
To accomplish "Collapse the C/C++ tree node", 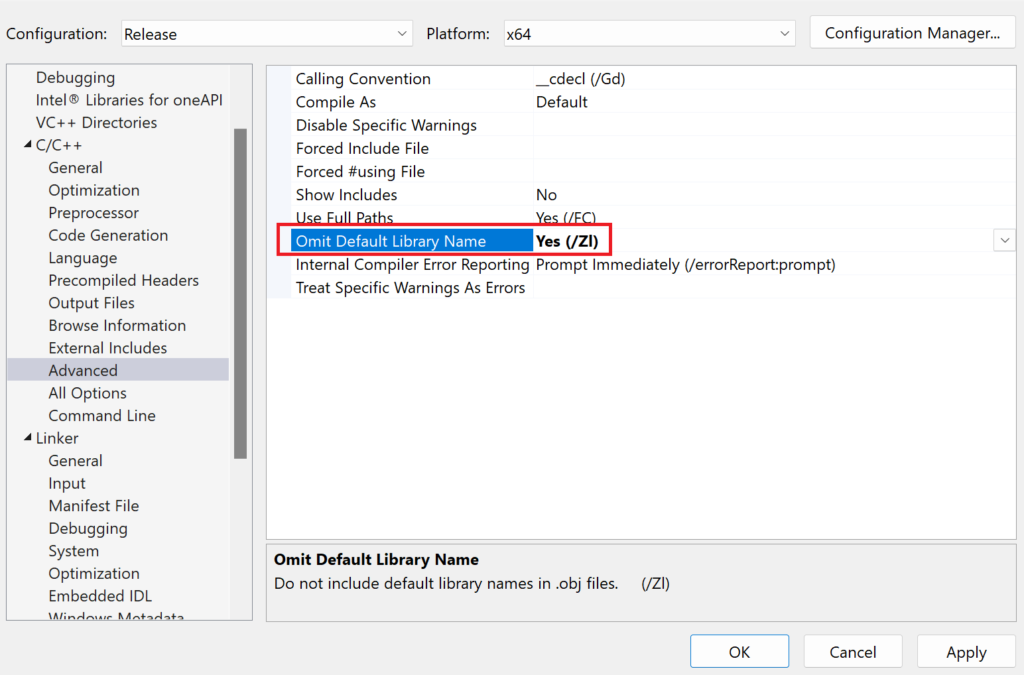I will tap(27, 145).
